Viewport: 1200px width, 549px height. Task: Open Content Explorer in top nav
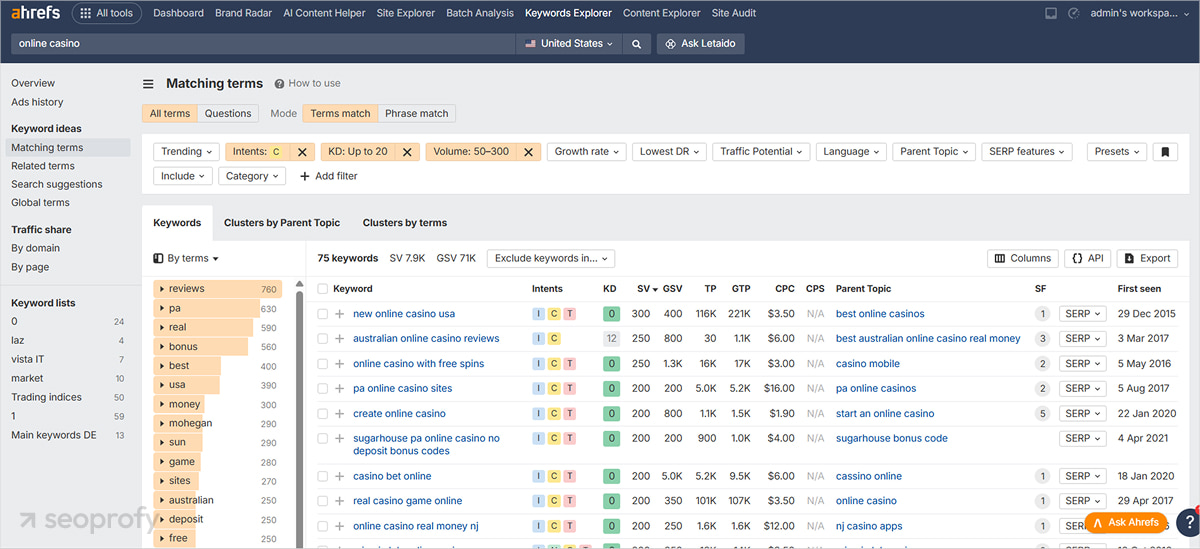pyautogui.click(x=661, y=14)
